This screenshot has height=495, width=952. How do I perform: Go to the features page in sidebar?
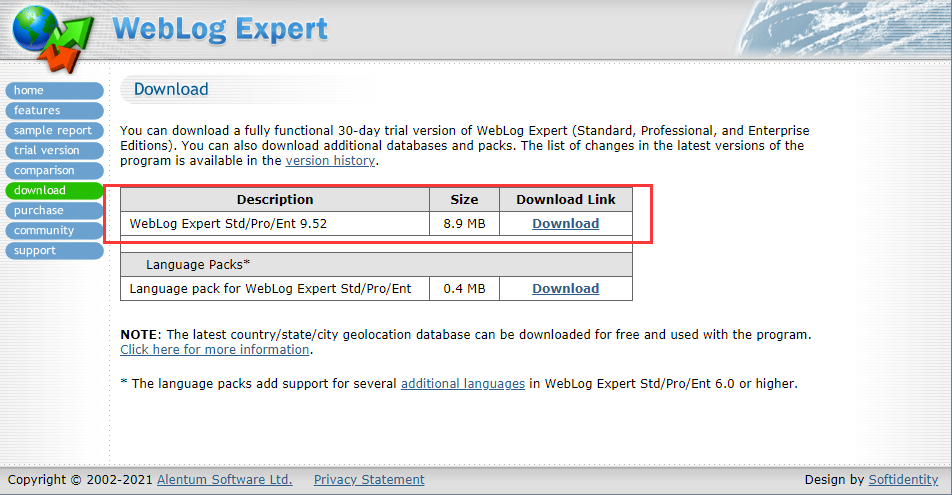[x=37, y=111]
